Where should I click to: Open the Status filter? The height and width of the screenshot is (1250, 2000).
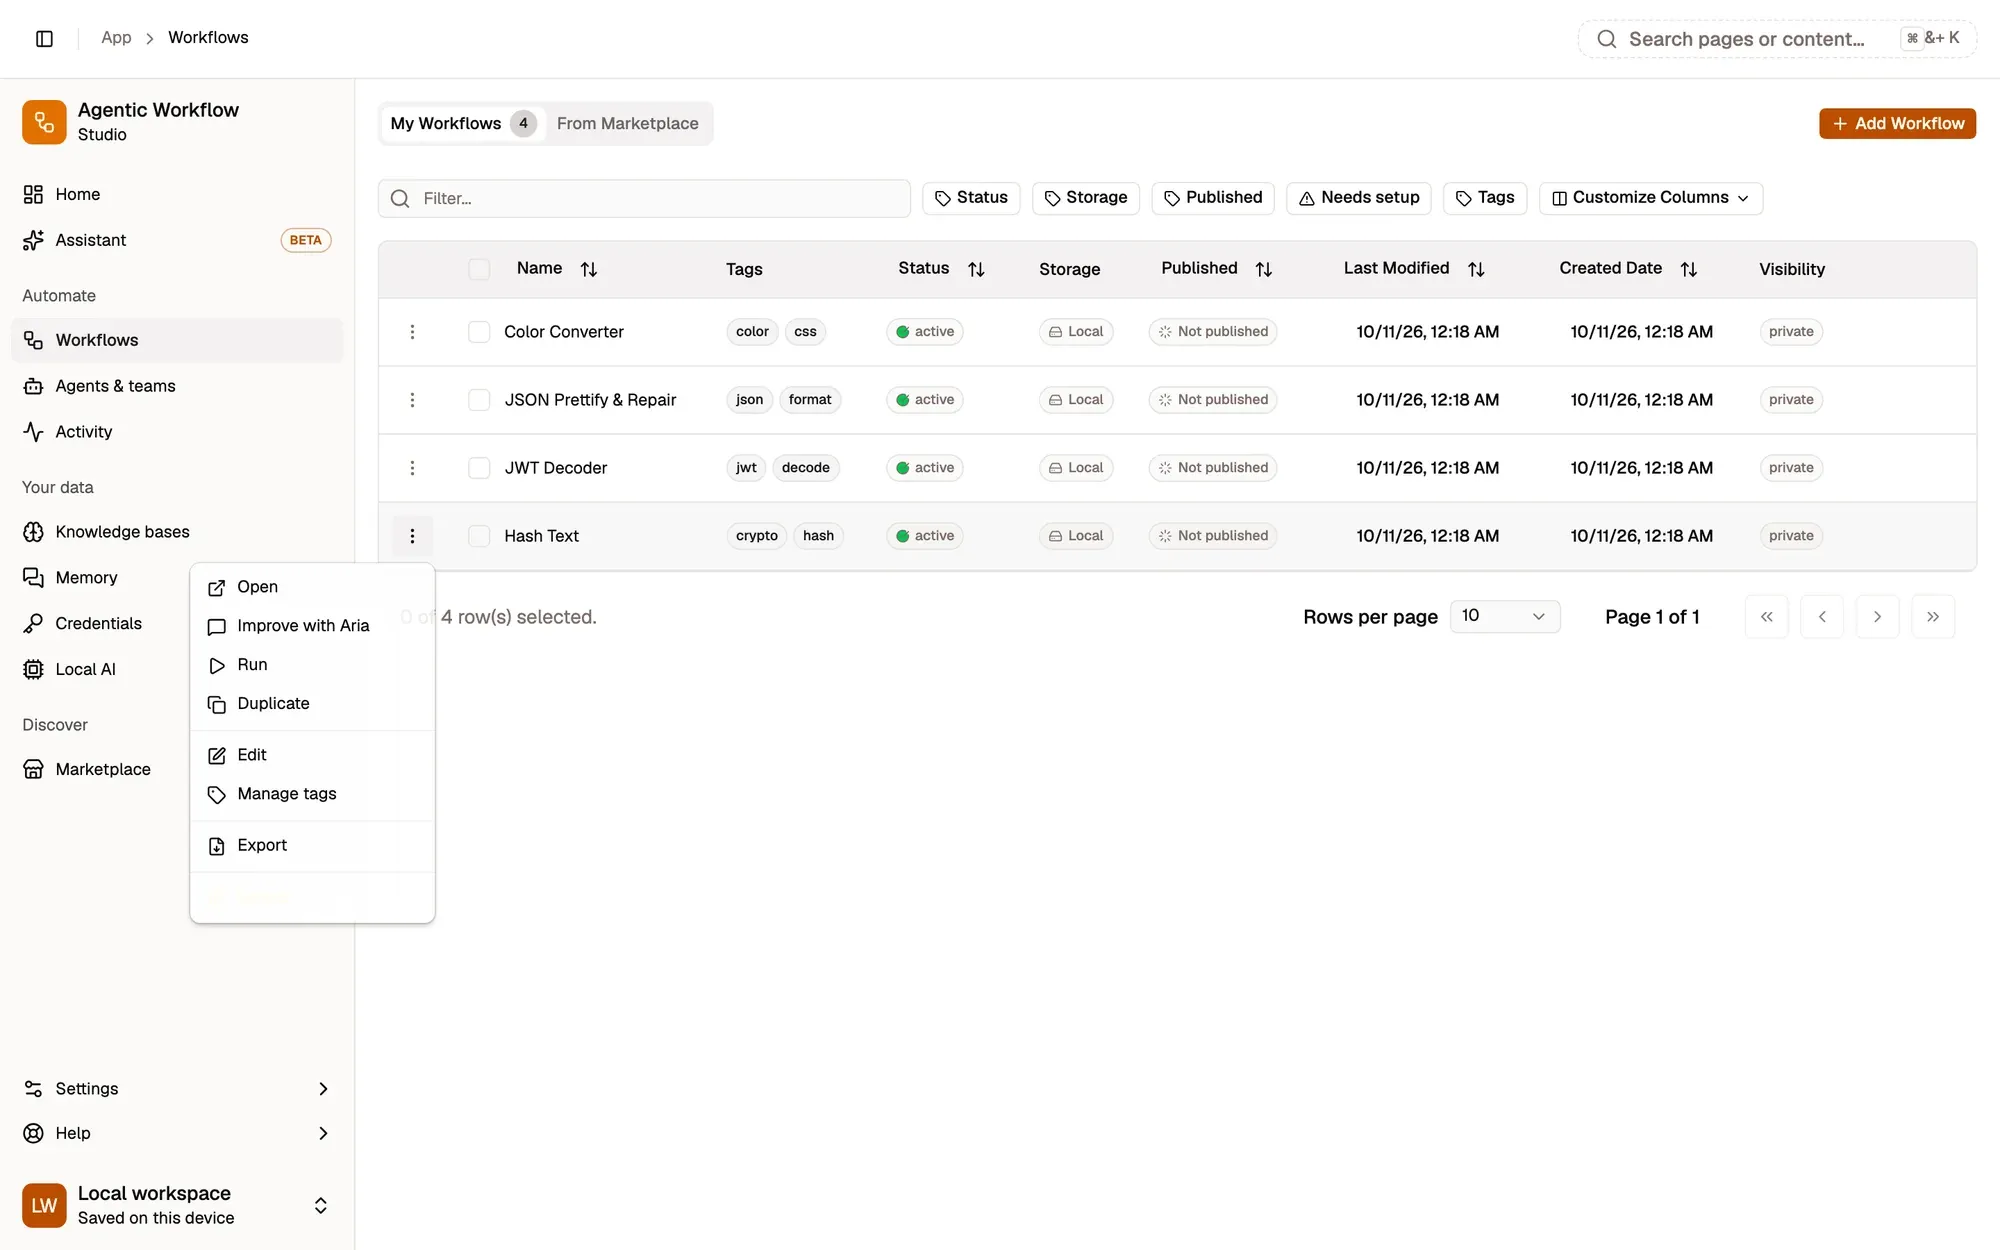(x=970, y=198)
